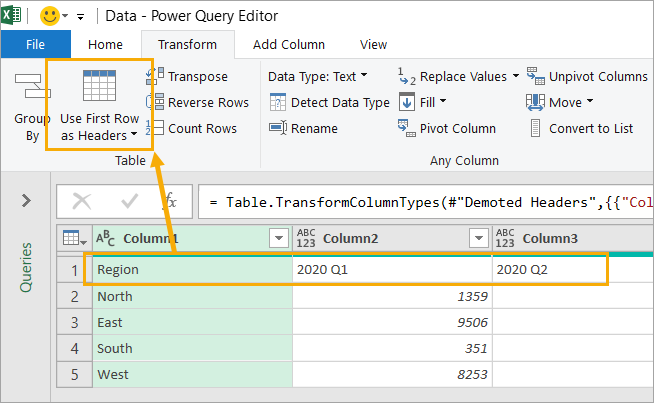The image size is (654, 403).
Task: Click the Rename label
Action: (x=314, y=128)
